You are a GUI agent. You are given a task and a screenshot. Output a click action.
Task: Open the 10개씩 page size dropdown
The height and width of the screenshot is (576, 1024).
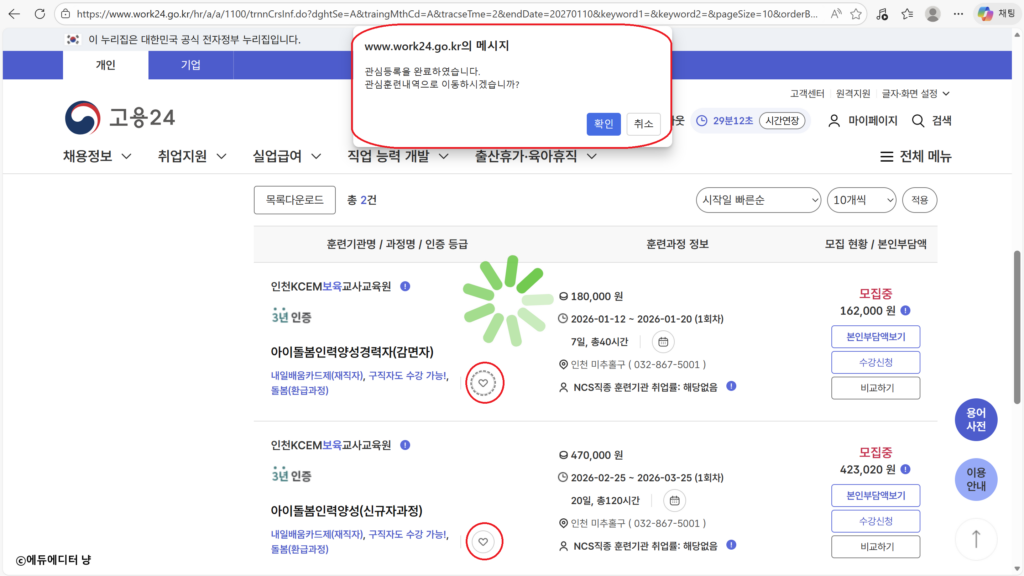click(x=864, y=200)
